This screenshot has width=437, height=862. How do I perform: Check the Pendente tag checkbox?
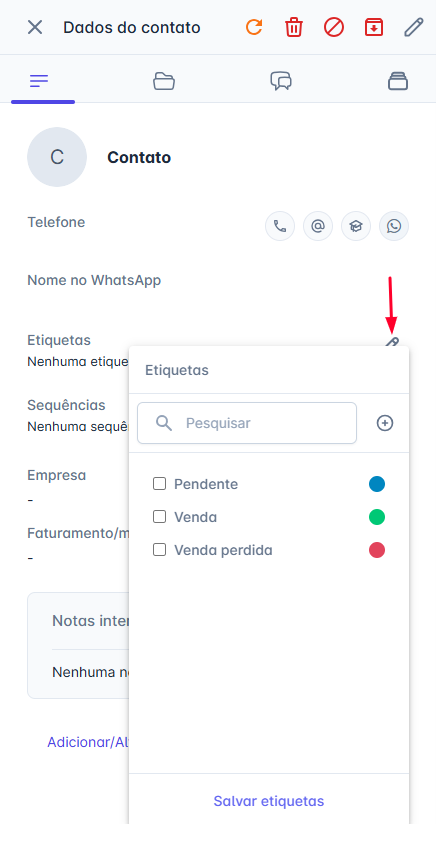pos(159,484)
